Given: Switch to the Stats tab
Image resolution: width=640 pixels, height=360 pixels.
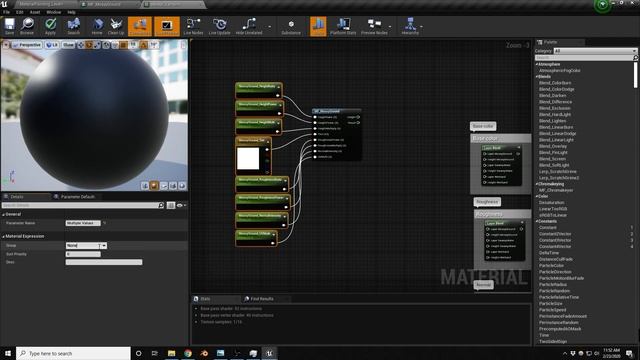Looking at the screenshot, I should coord(216,299).
